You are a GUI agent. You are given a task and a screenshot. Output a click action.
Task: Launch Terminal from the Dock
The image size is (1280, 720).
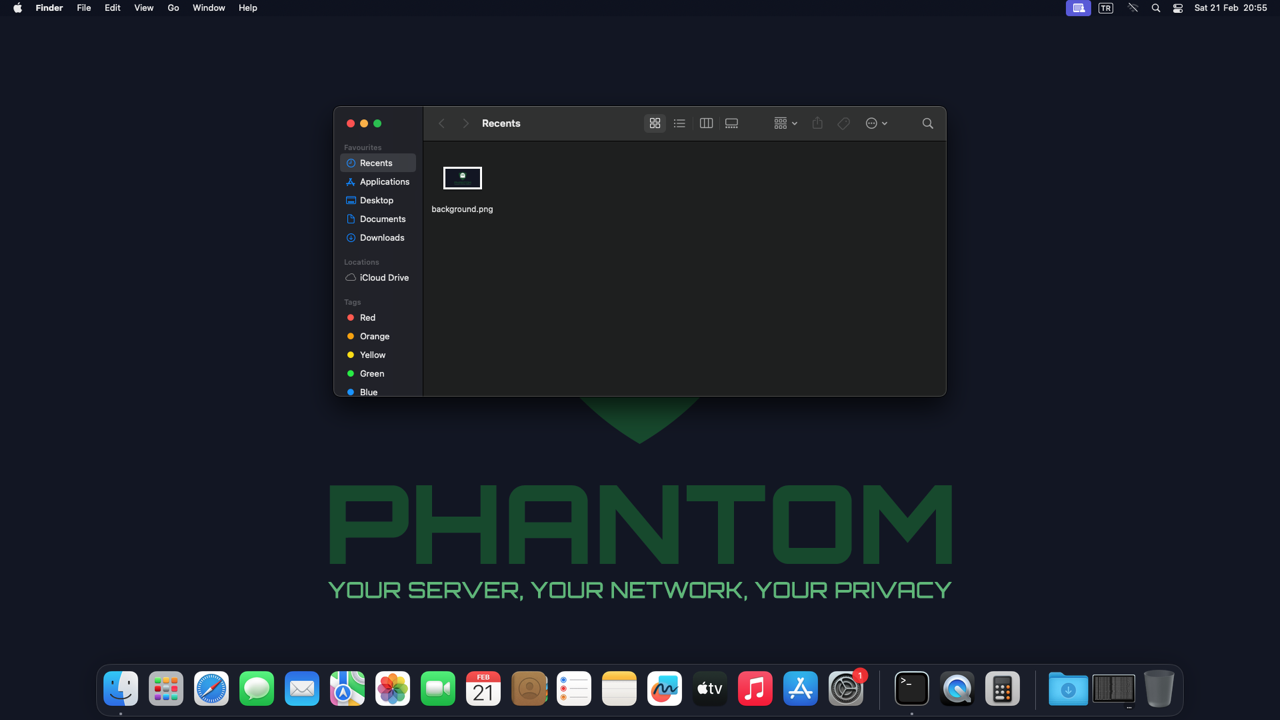[911, 689]
